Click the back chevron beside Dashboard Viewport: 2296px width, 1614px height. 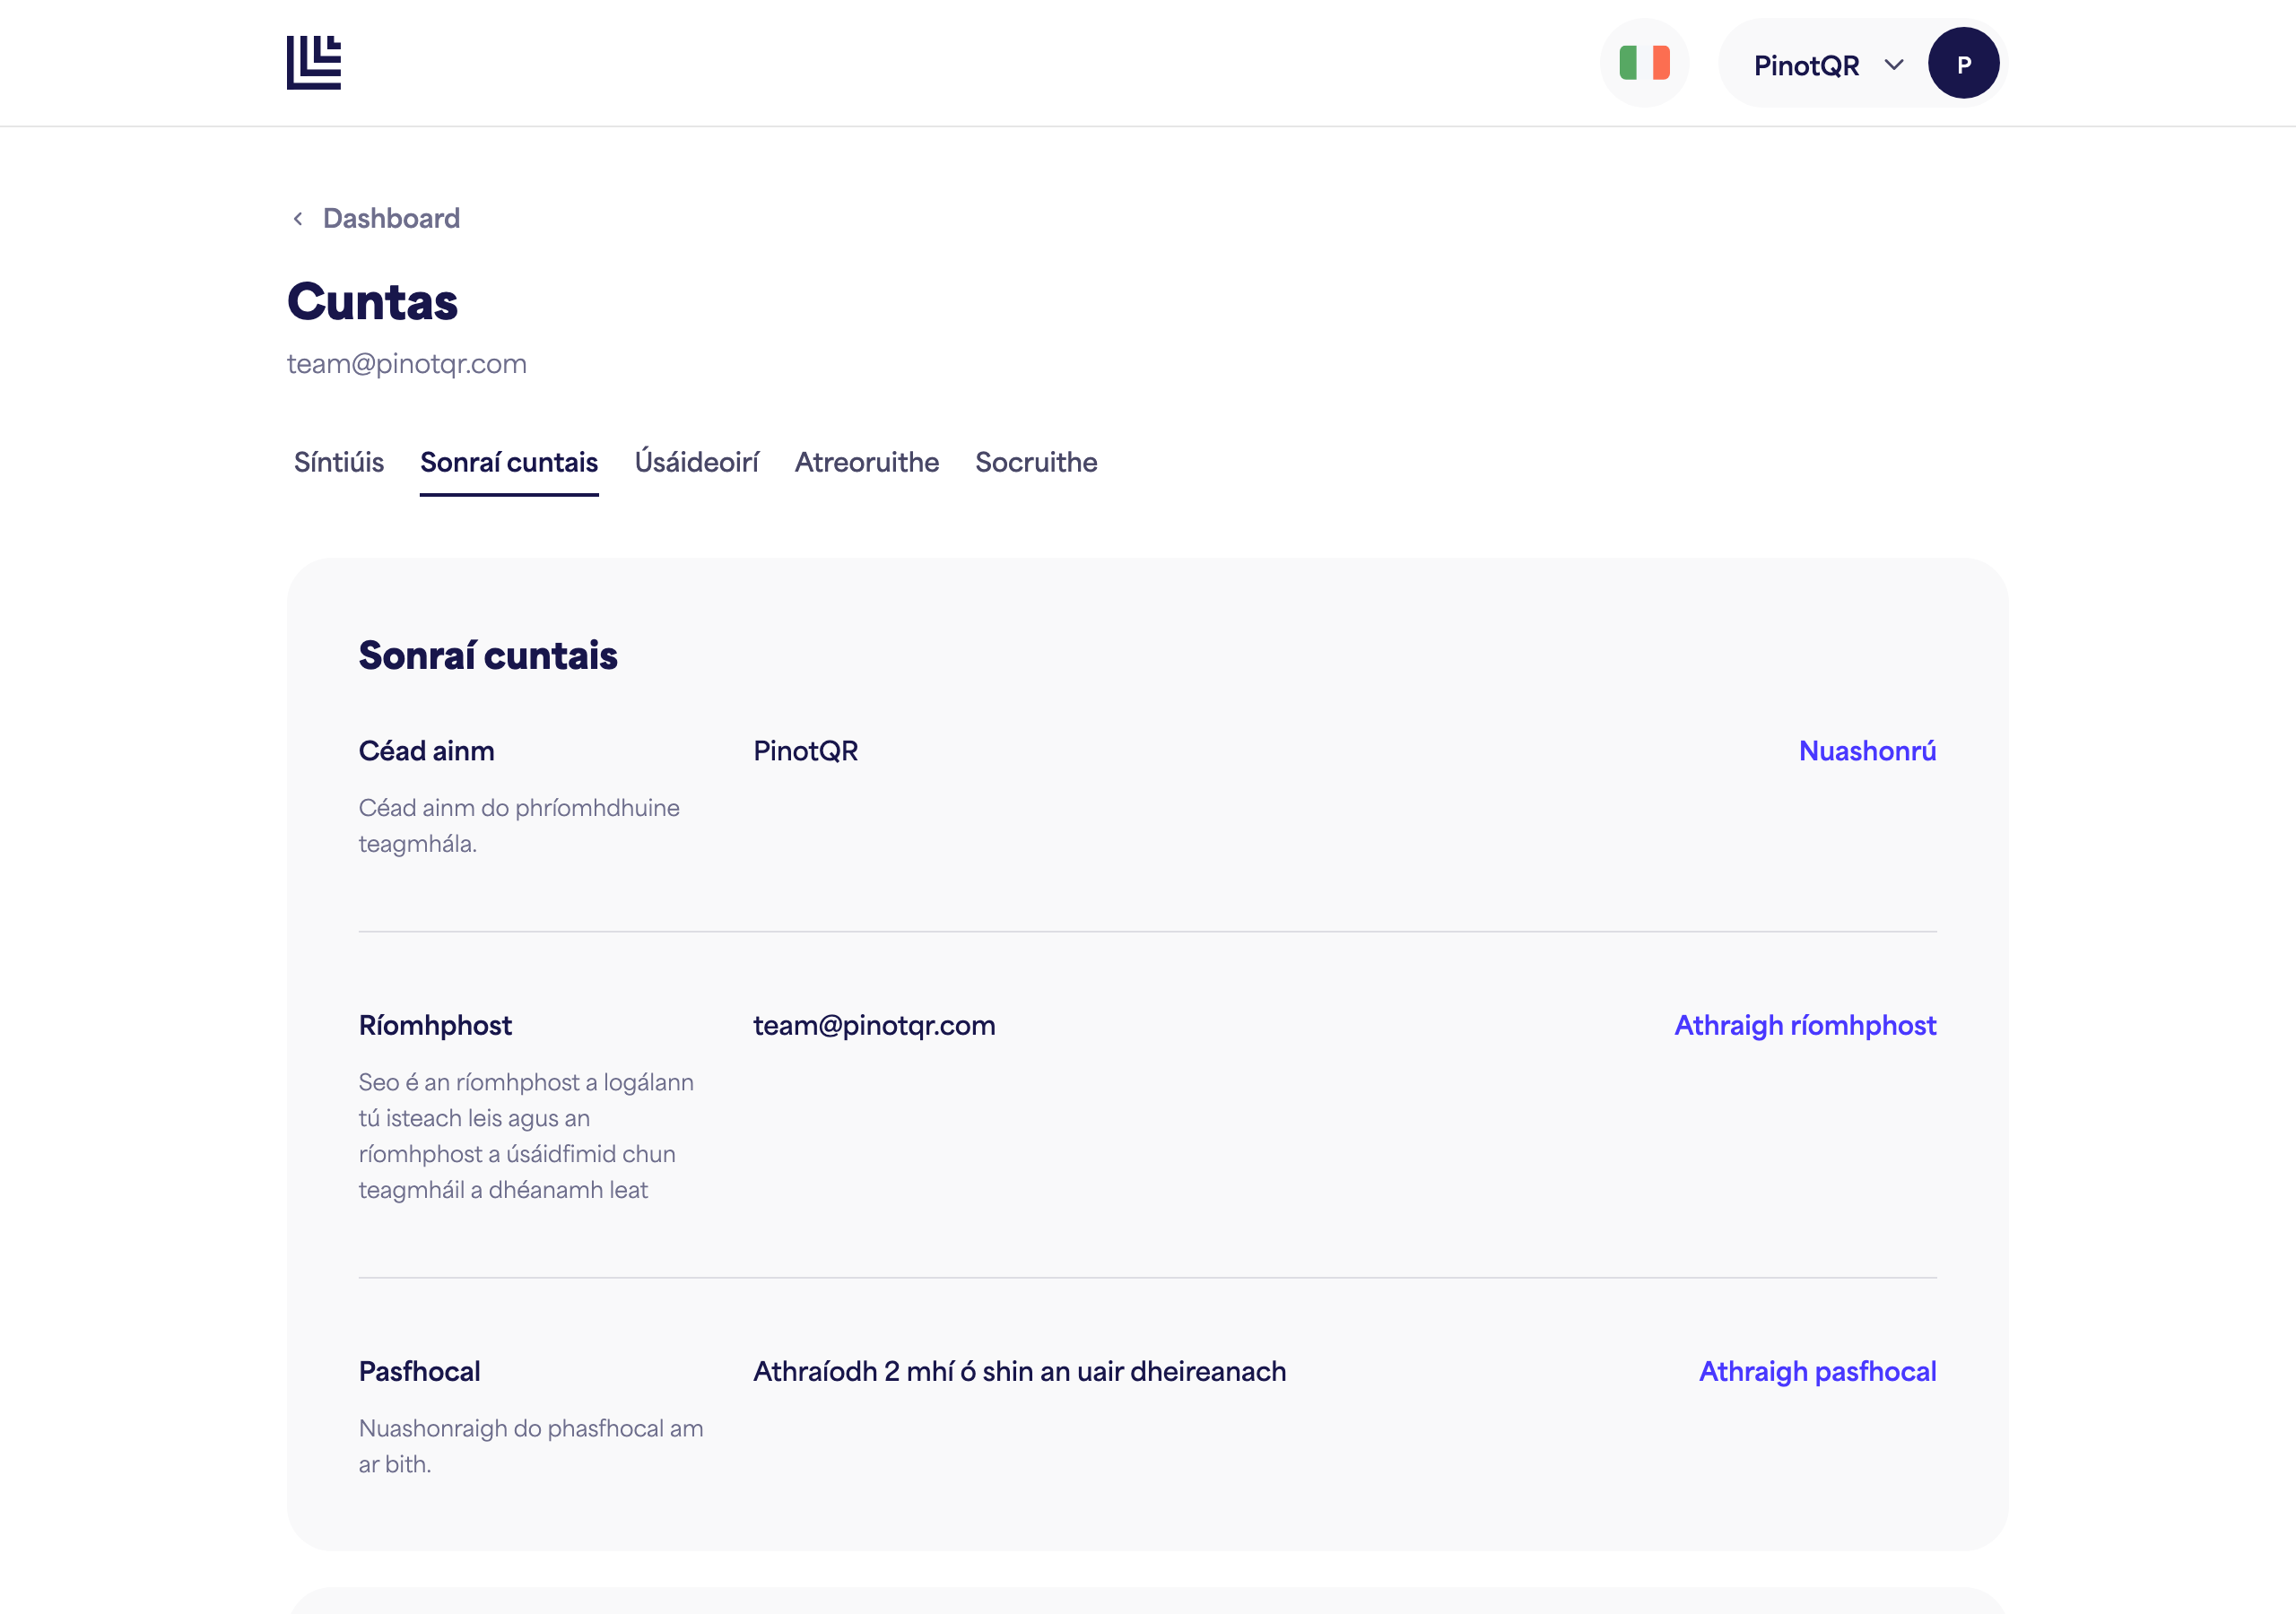click(298, 218)
